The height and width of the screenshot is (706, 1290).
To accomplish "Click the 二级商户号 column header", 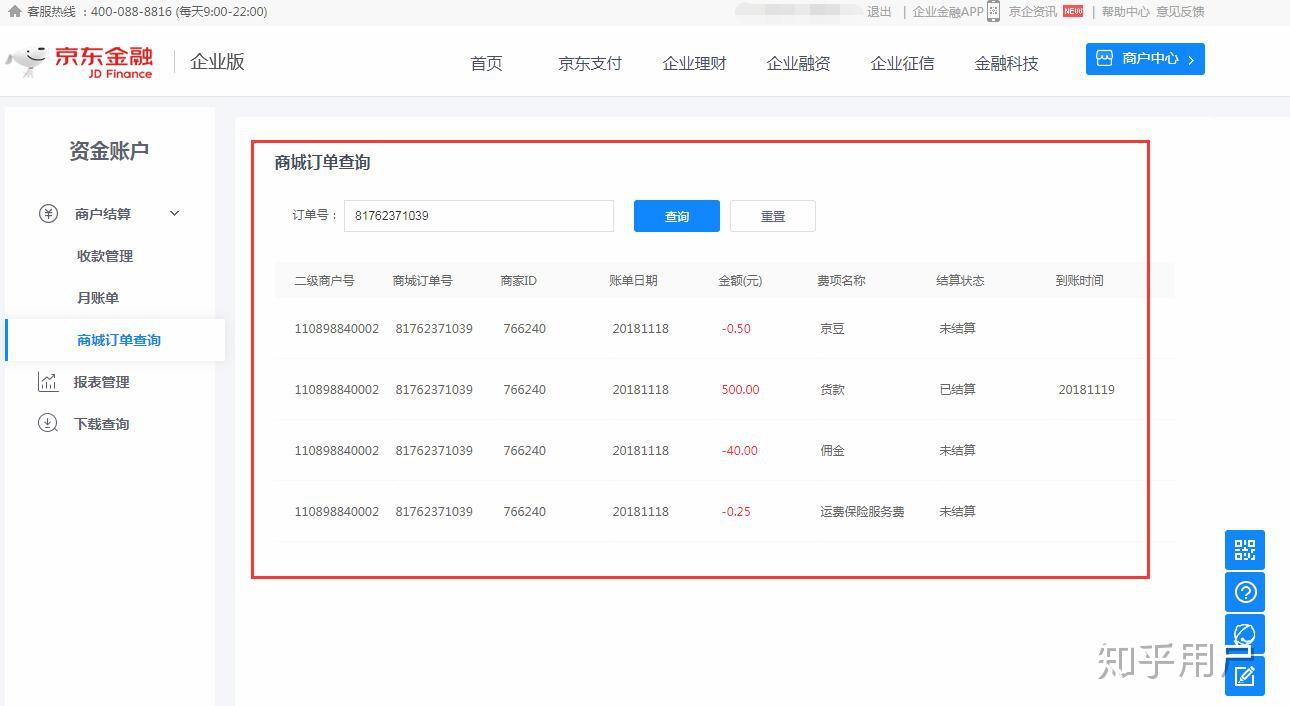I will coord(324,281).
